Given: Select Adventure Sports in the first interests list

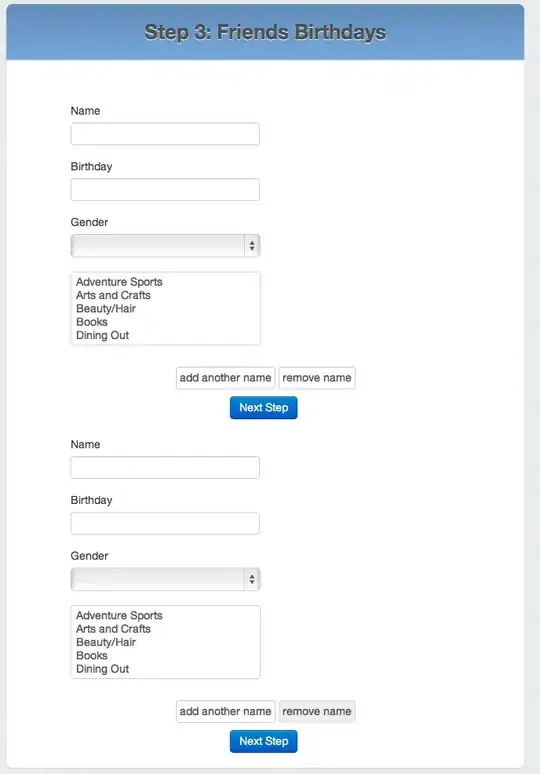Looking at the screenshot, I should pyautogui.click(x=119, y=282).
